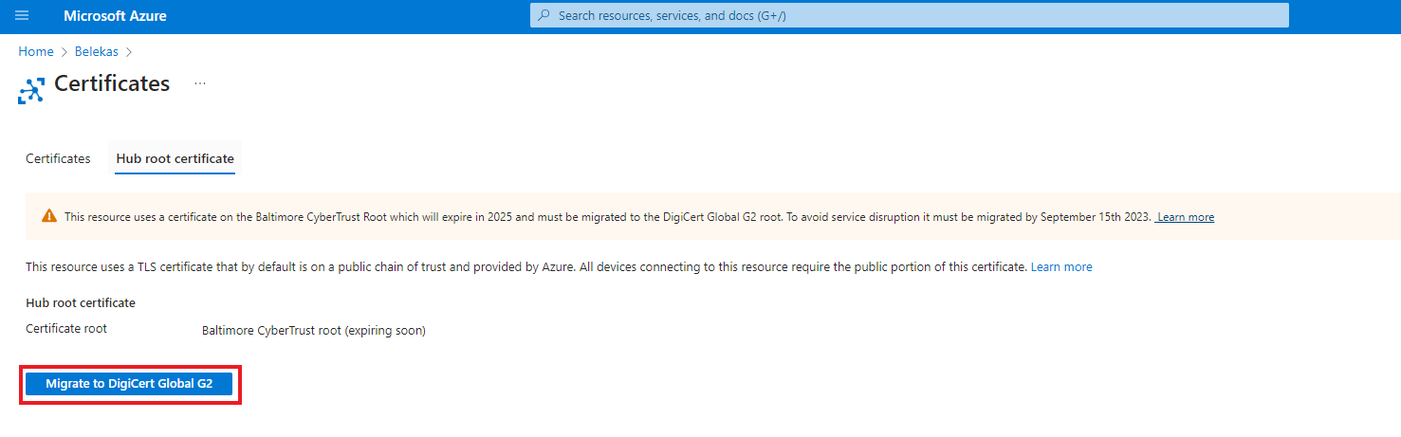
Task: Open the ellipsis more options menu
Action: (x=200, y=84)
